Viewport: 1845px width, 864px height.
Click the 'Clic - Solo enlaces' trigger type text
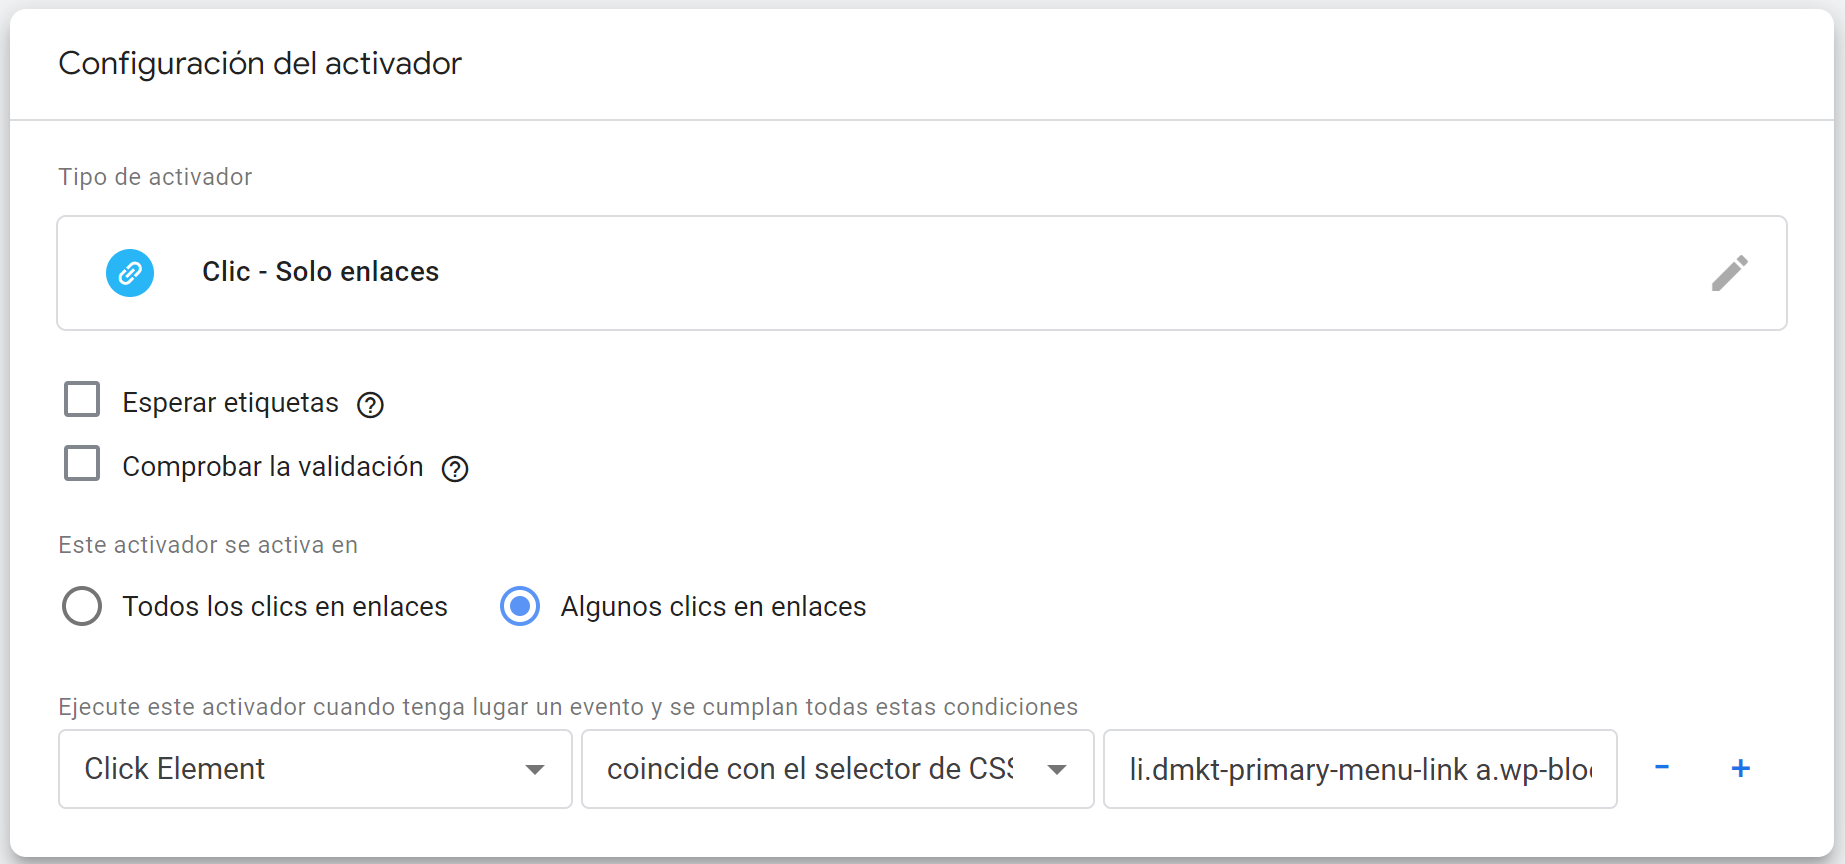point(320,272)
